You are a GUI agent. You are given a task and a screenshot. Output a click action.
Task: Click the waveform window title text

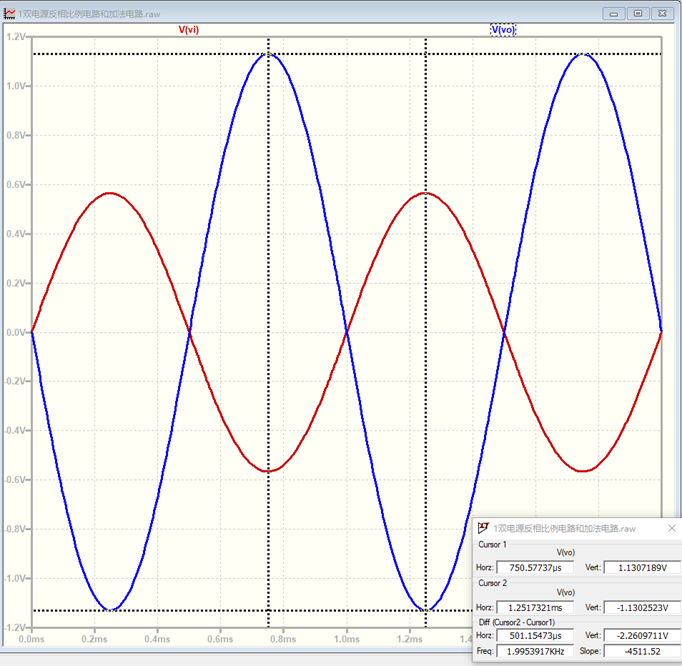click(89, 14)
